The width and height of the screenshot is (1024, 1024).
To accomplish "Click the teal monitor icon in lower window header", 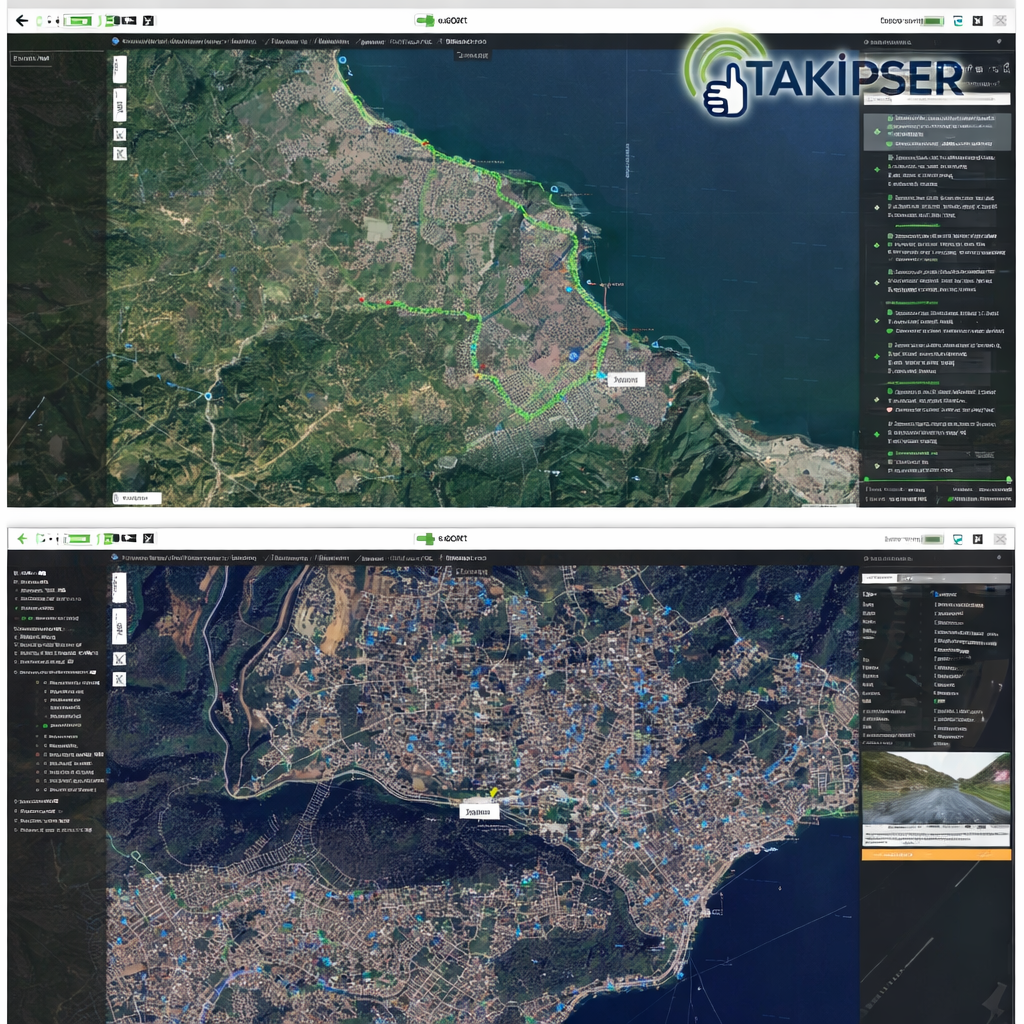I will pyautogui.click(x=957, y=539).
